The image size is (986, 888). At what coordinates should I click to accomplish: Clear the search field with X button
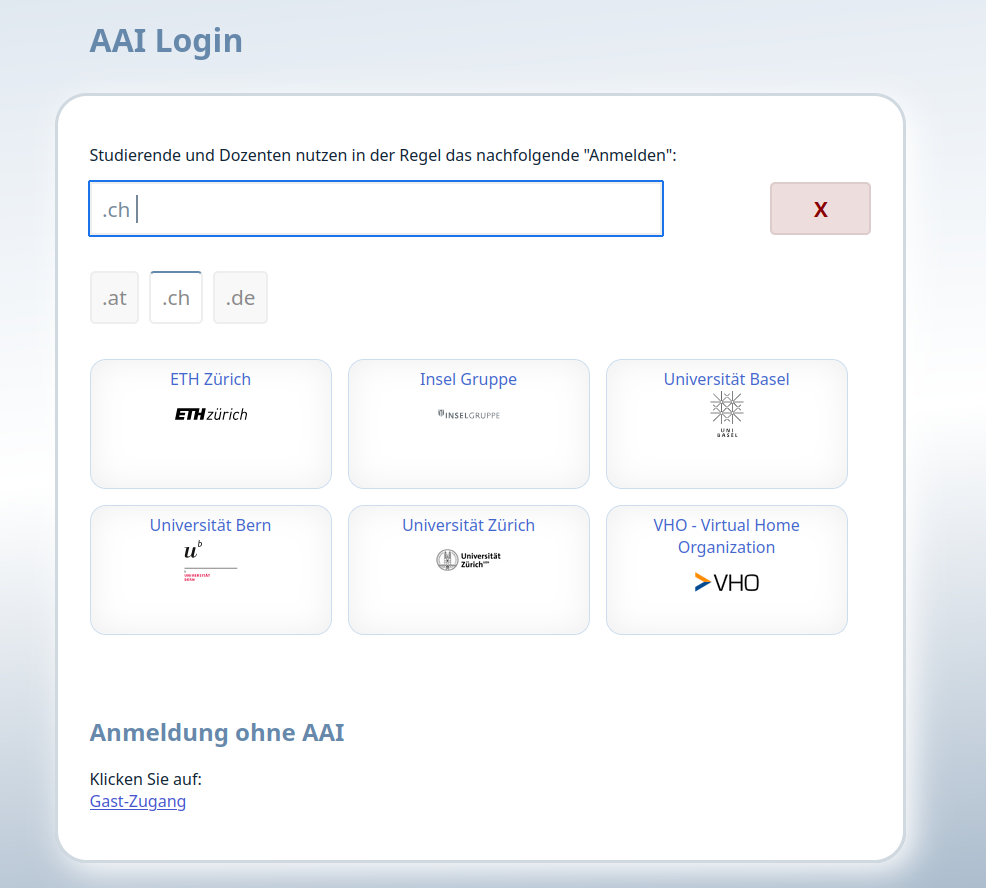click(x=821, y=209)
